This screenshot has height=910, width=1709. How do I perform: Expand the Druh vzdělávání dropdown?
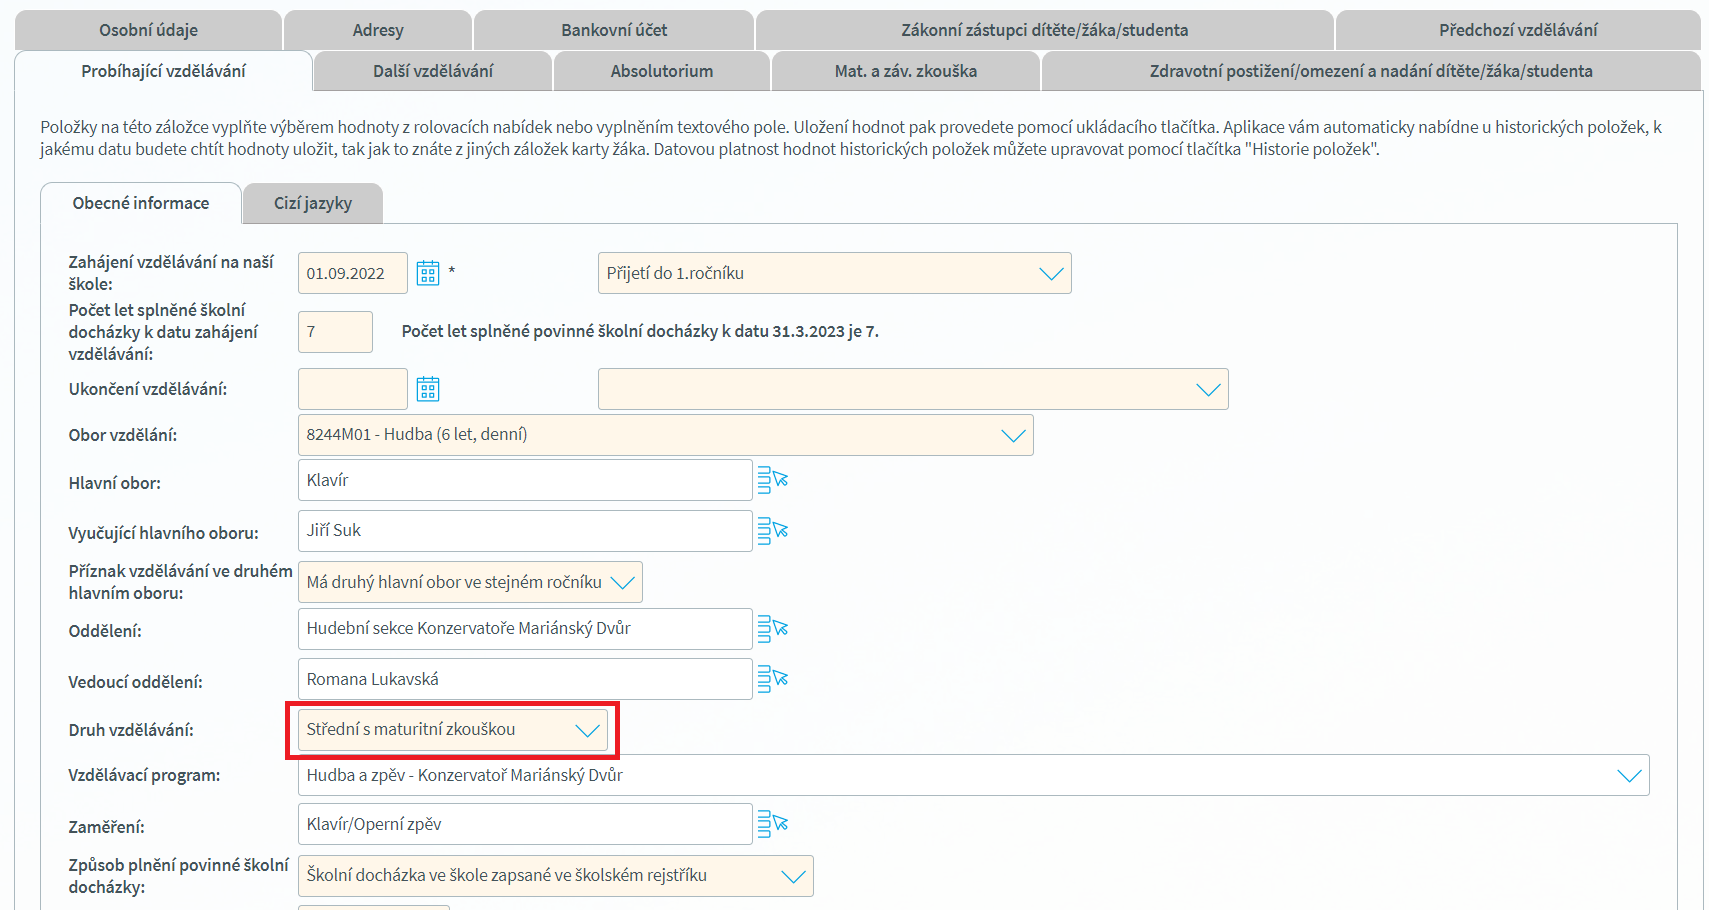453,730
